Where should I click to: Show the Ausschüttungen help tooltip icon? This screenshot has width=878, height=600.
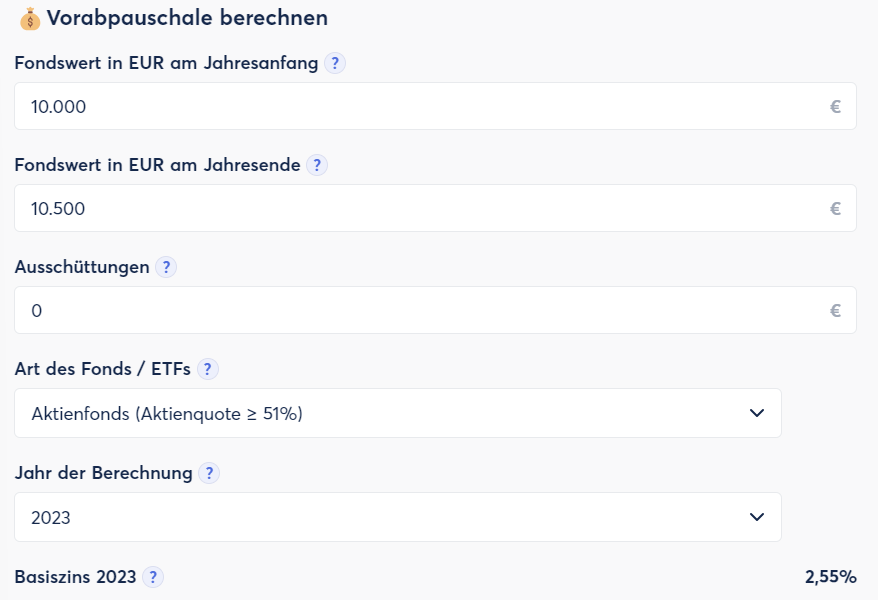(166, 268)
